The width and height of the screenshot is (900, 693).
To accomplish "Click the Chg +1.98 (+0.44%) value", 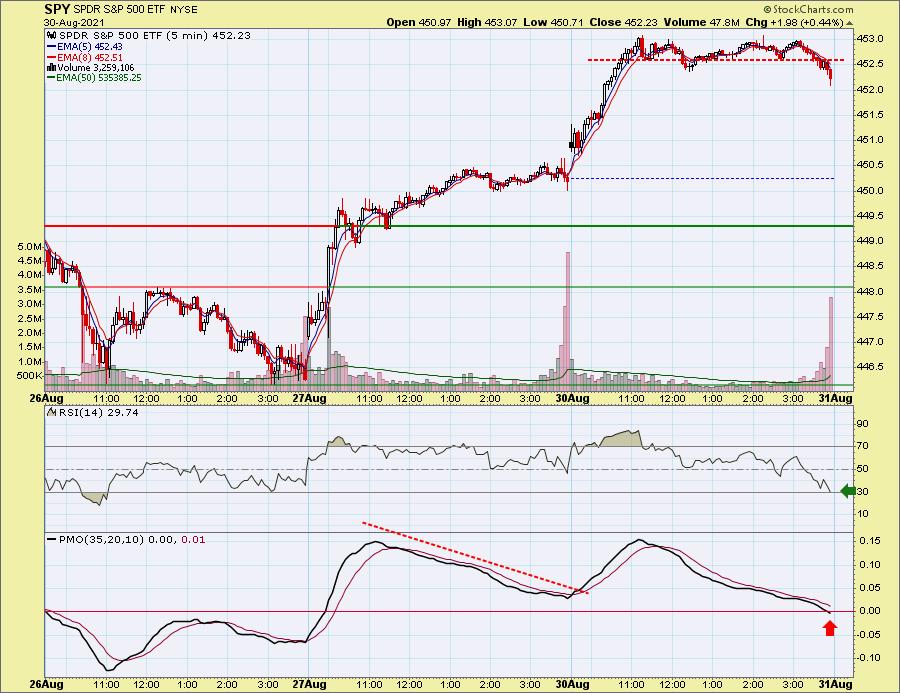I will click(794, 22).
